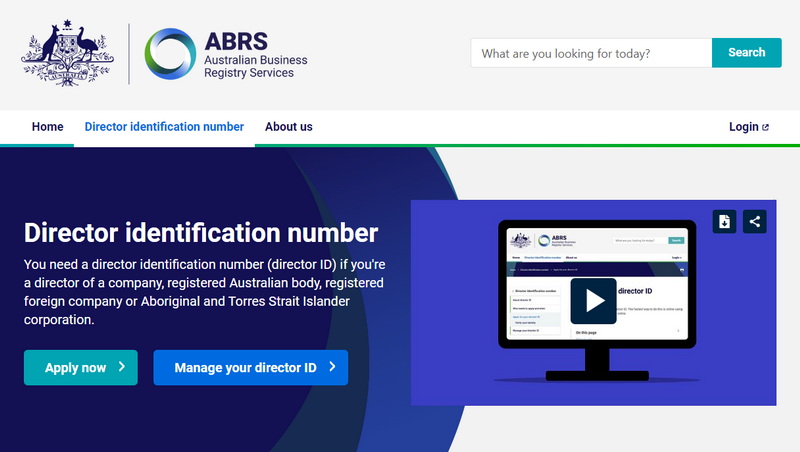Image resolution: width=800 pixels, height=452 pixels.
Task: Click the chevron on the Apply now button
Action: coord(122,366)
